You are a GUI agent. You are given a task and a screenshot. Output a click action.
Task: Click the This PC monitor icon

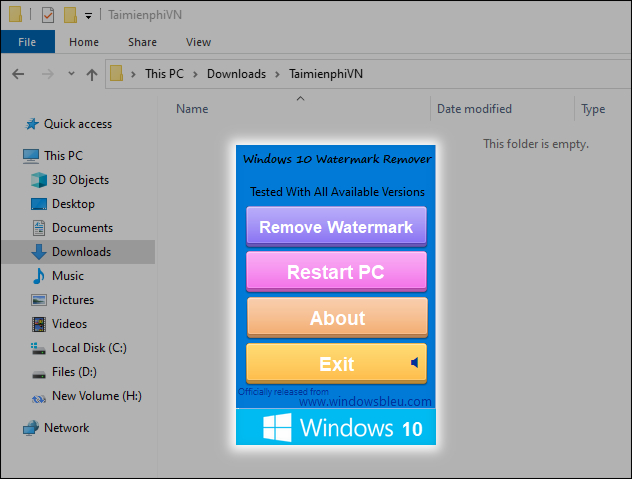point(31,156)
